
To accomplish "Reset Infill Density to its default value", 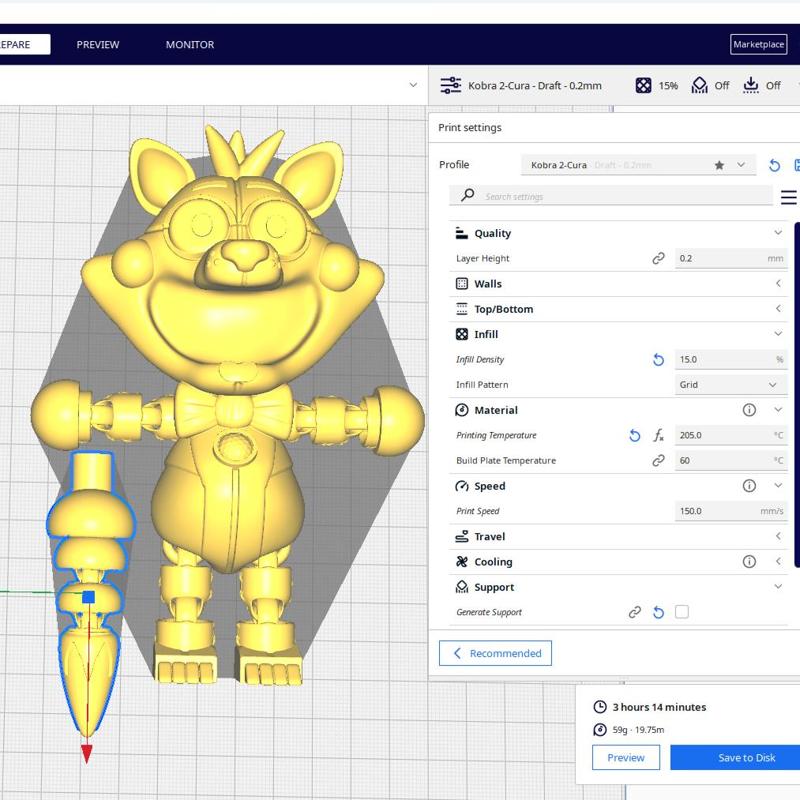I will [x=658, y=359].
